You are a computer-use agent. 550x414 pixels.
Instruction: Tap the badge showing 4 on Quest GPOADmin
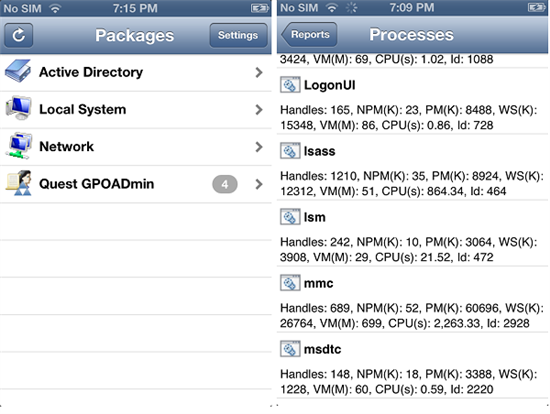[x=225, y=184]
